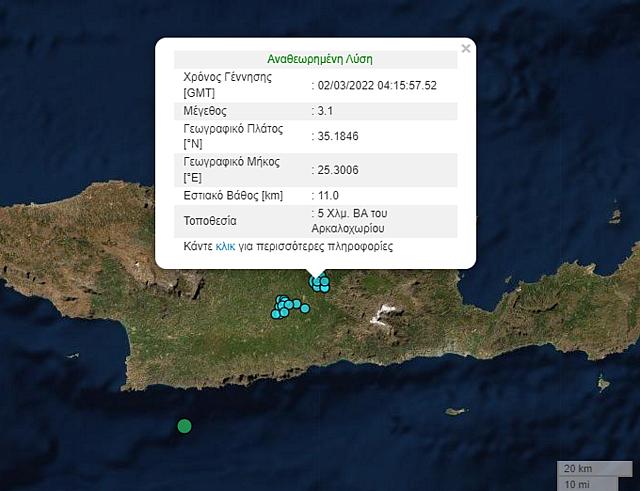Click the 'κλικ' link for more information
Viewport: 640px width, 491px height.
(225, 245)
